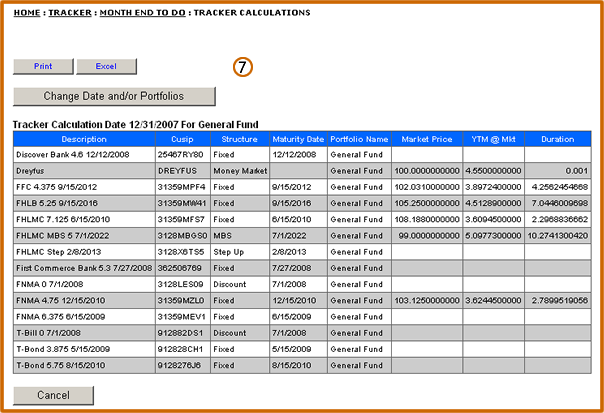Click duration value 10.2741300420
Viewport: 604px width, 413px height.
pos(558,235)
